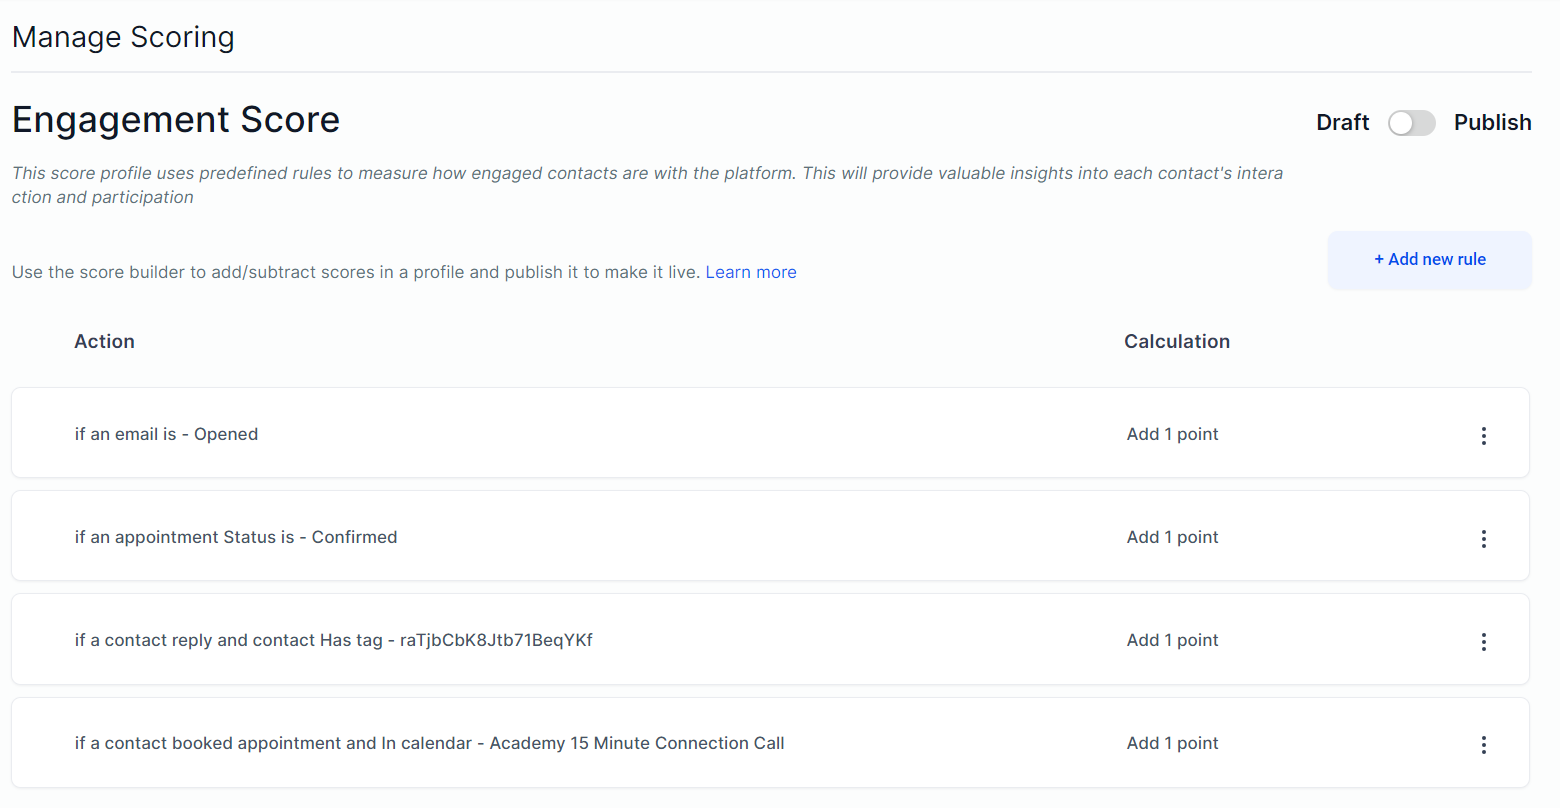This screenshot has height=808, width=1560.
Task: Click the Add new rule button
Action: pyautogui.click(x=1429, y=260)
